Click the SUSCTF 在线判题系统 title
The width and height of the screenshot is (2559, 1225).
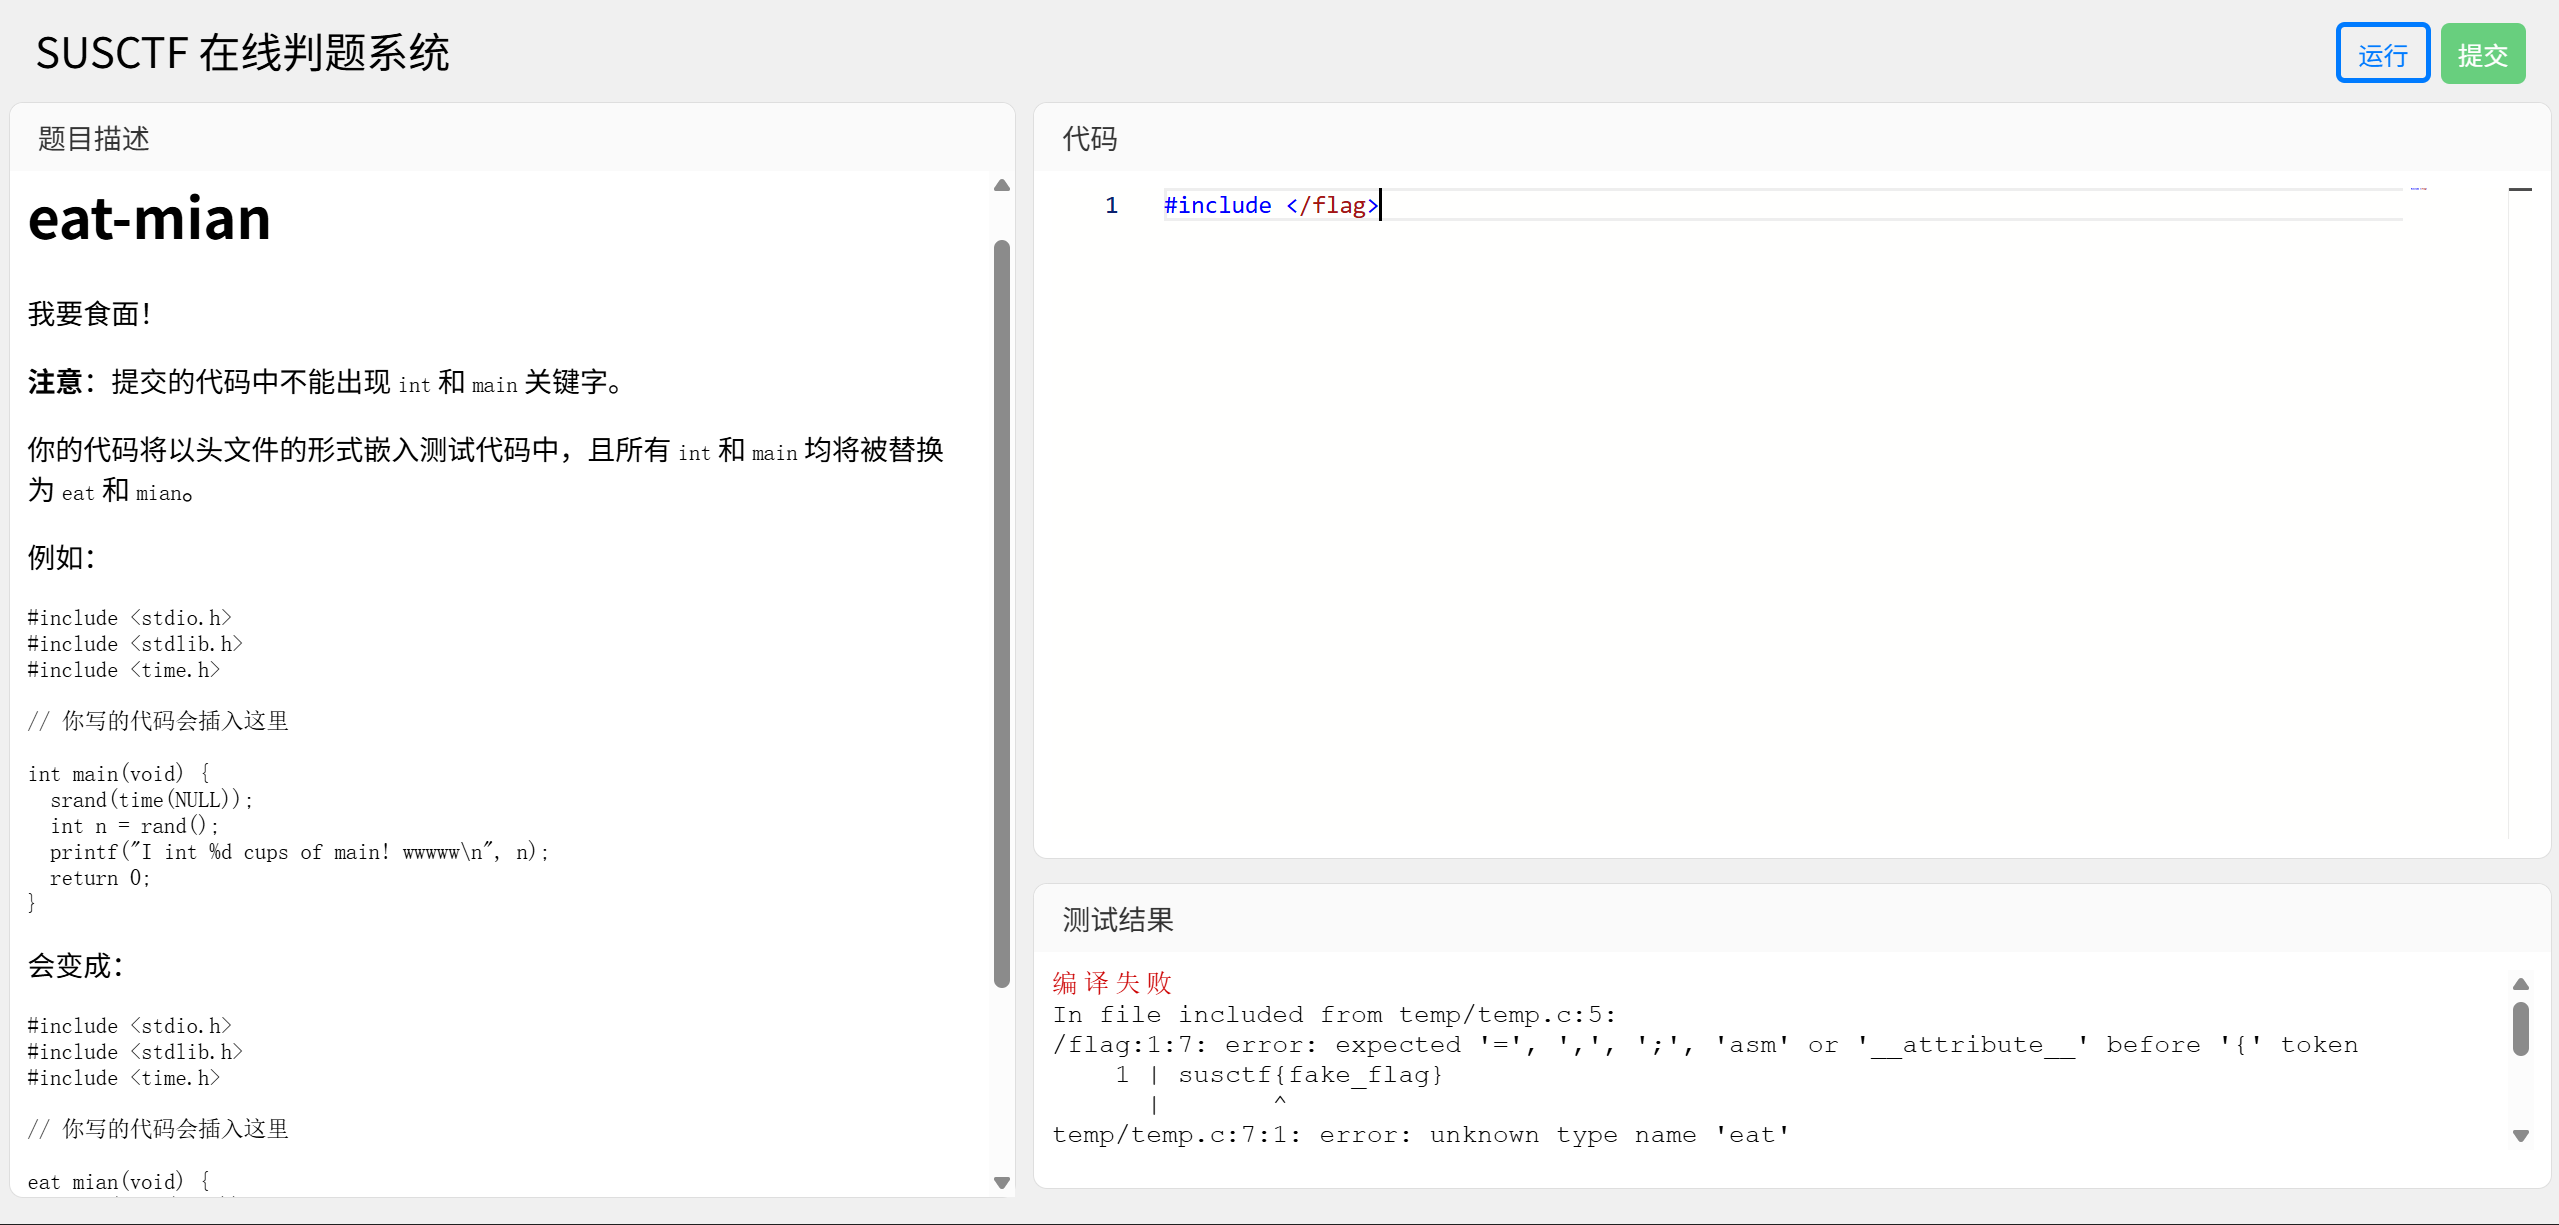point(243,53)
